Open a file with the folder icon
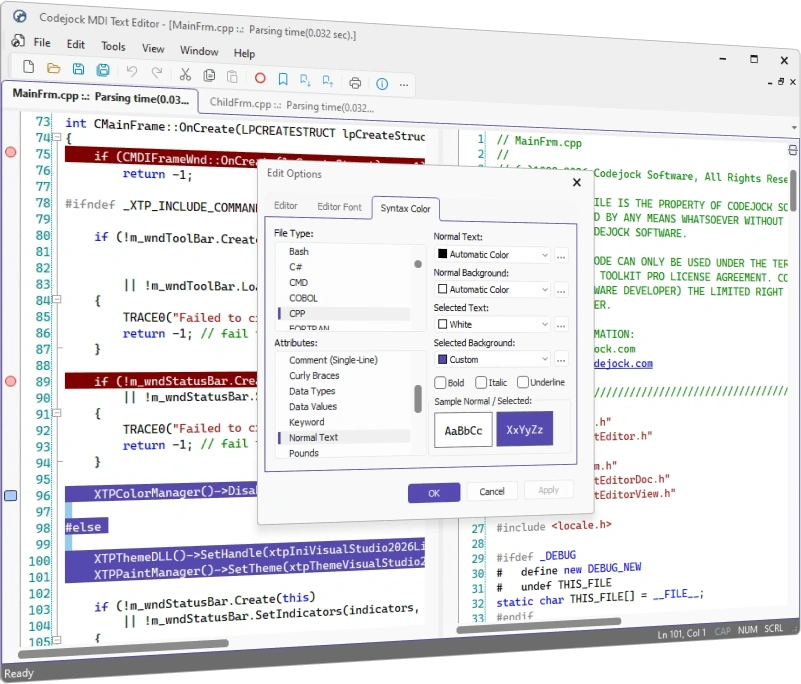This screenshot has width=801, height=684. click(54, 68)
